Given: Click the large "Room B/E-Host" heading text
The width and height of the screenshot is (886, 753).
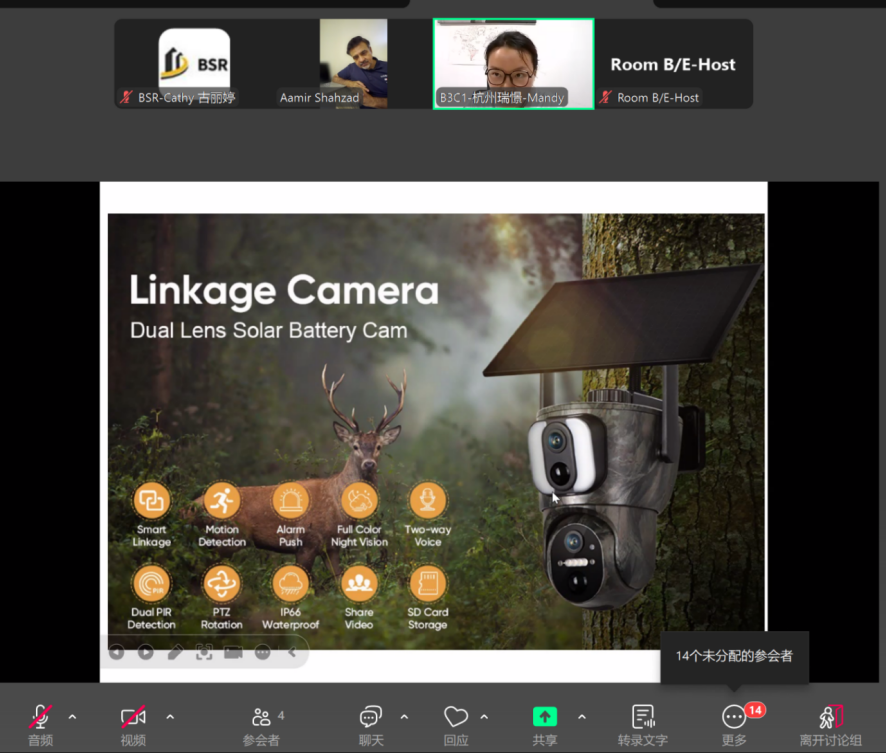Looking at the screenshot, I should coord(673,64).
